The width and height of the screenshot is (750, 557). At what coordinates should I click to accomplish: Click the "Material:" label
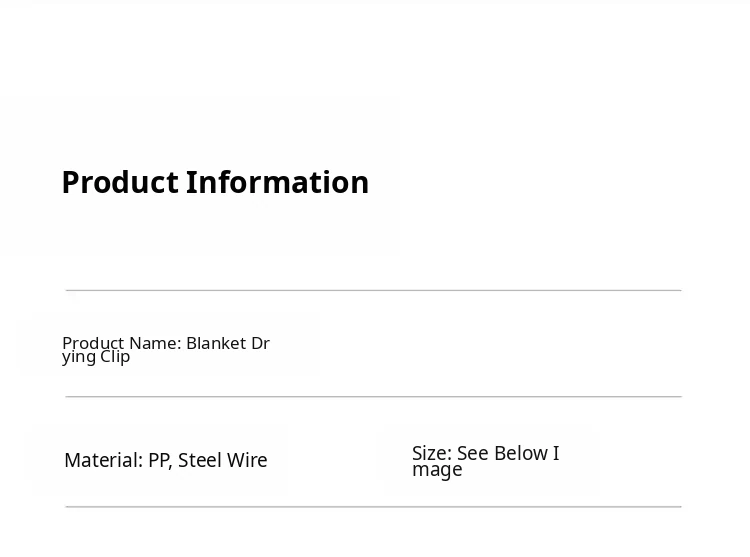(103, 460)
